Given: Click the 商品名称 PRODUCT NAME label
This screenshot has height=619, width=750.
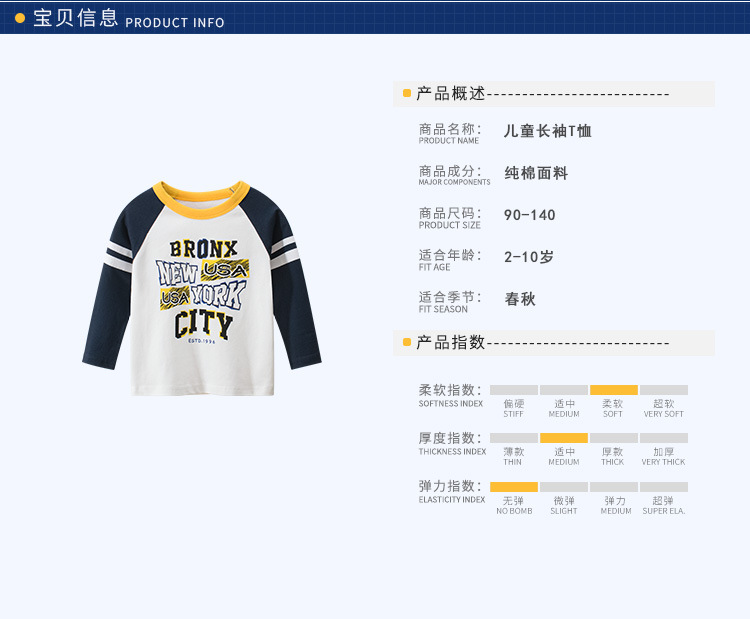Looking at the screenshot, I should click(450, 133).
